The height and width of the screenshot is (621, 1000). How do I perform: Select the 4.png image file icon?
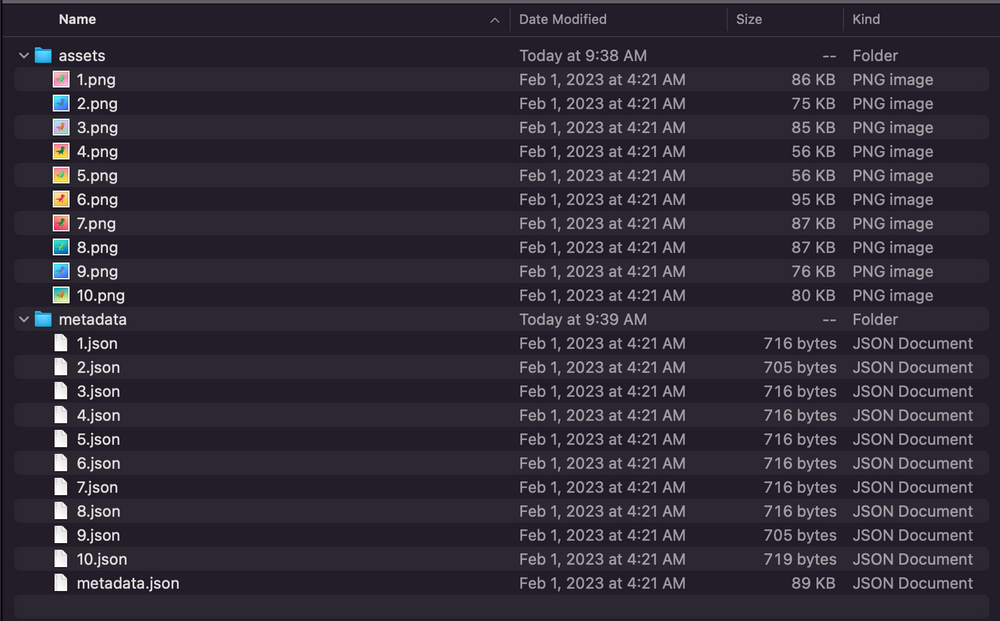pyautogui.click(x=61, y=152)
